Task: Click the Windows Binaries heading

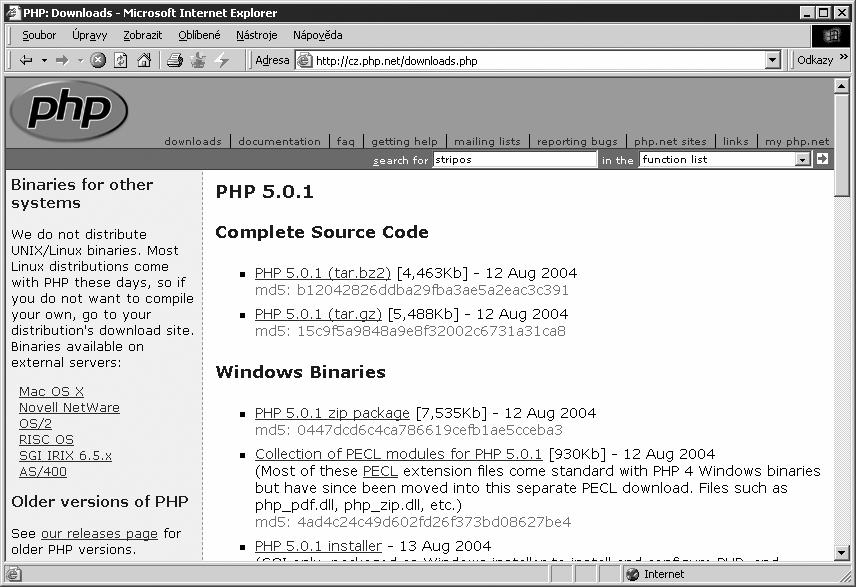Action: click(300, 372)
